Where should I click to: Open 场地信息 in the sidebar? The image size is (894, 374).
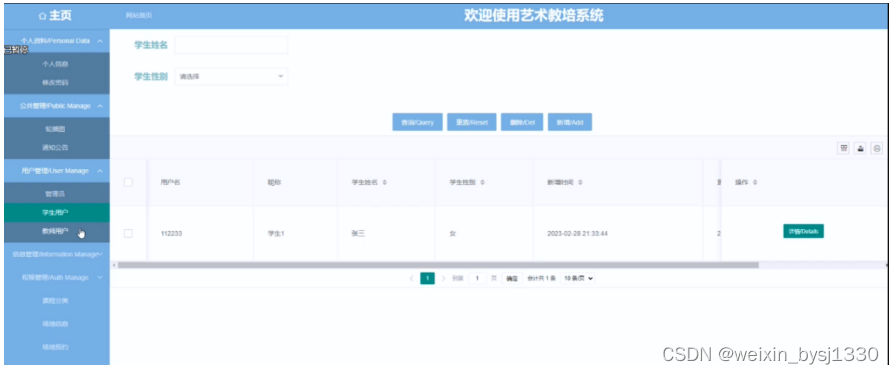coord(56,324)
